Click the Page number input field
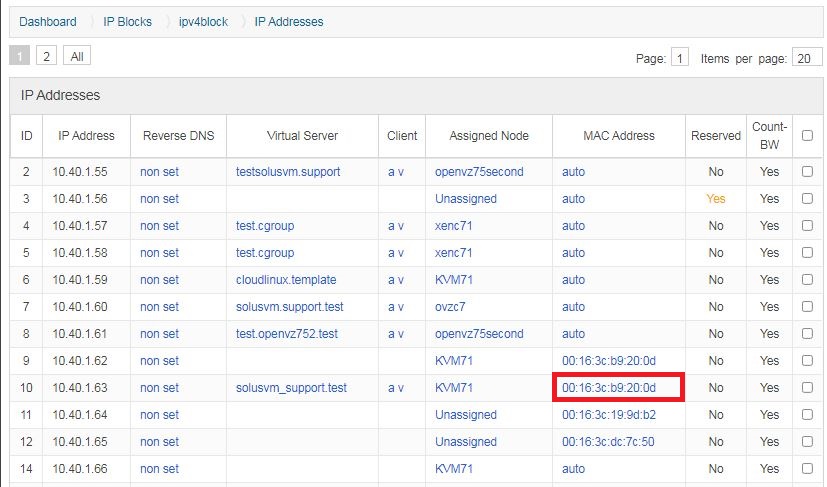 pos(680,58)
